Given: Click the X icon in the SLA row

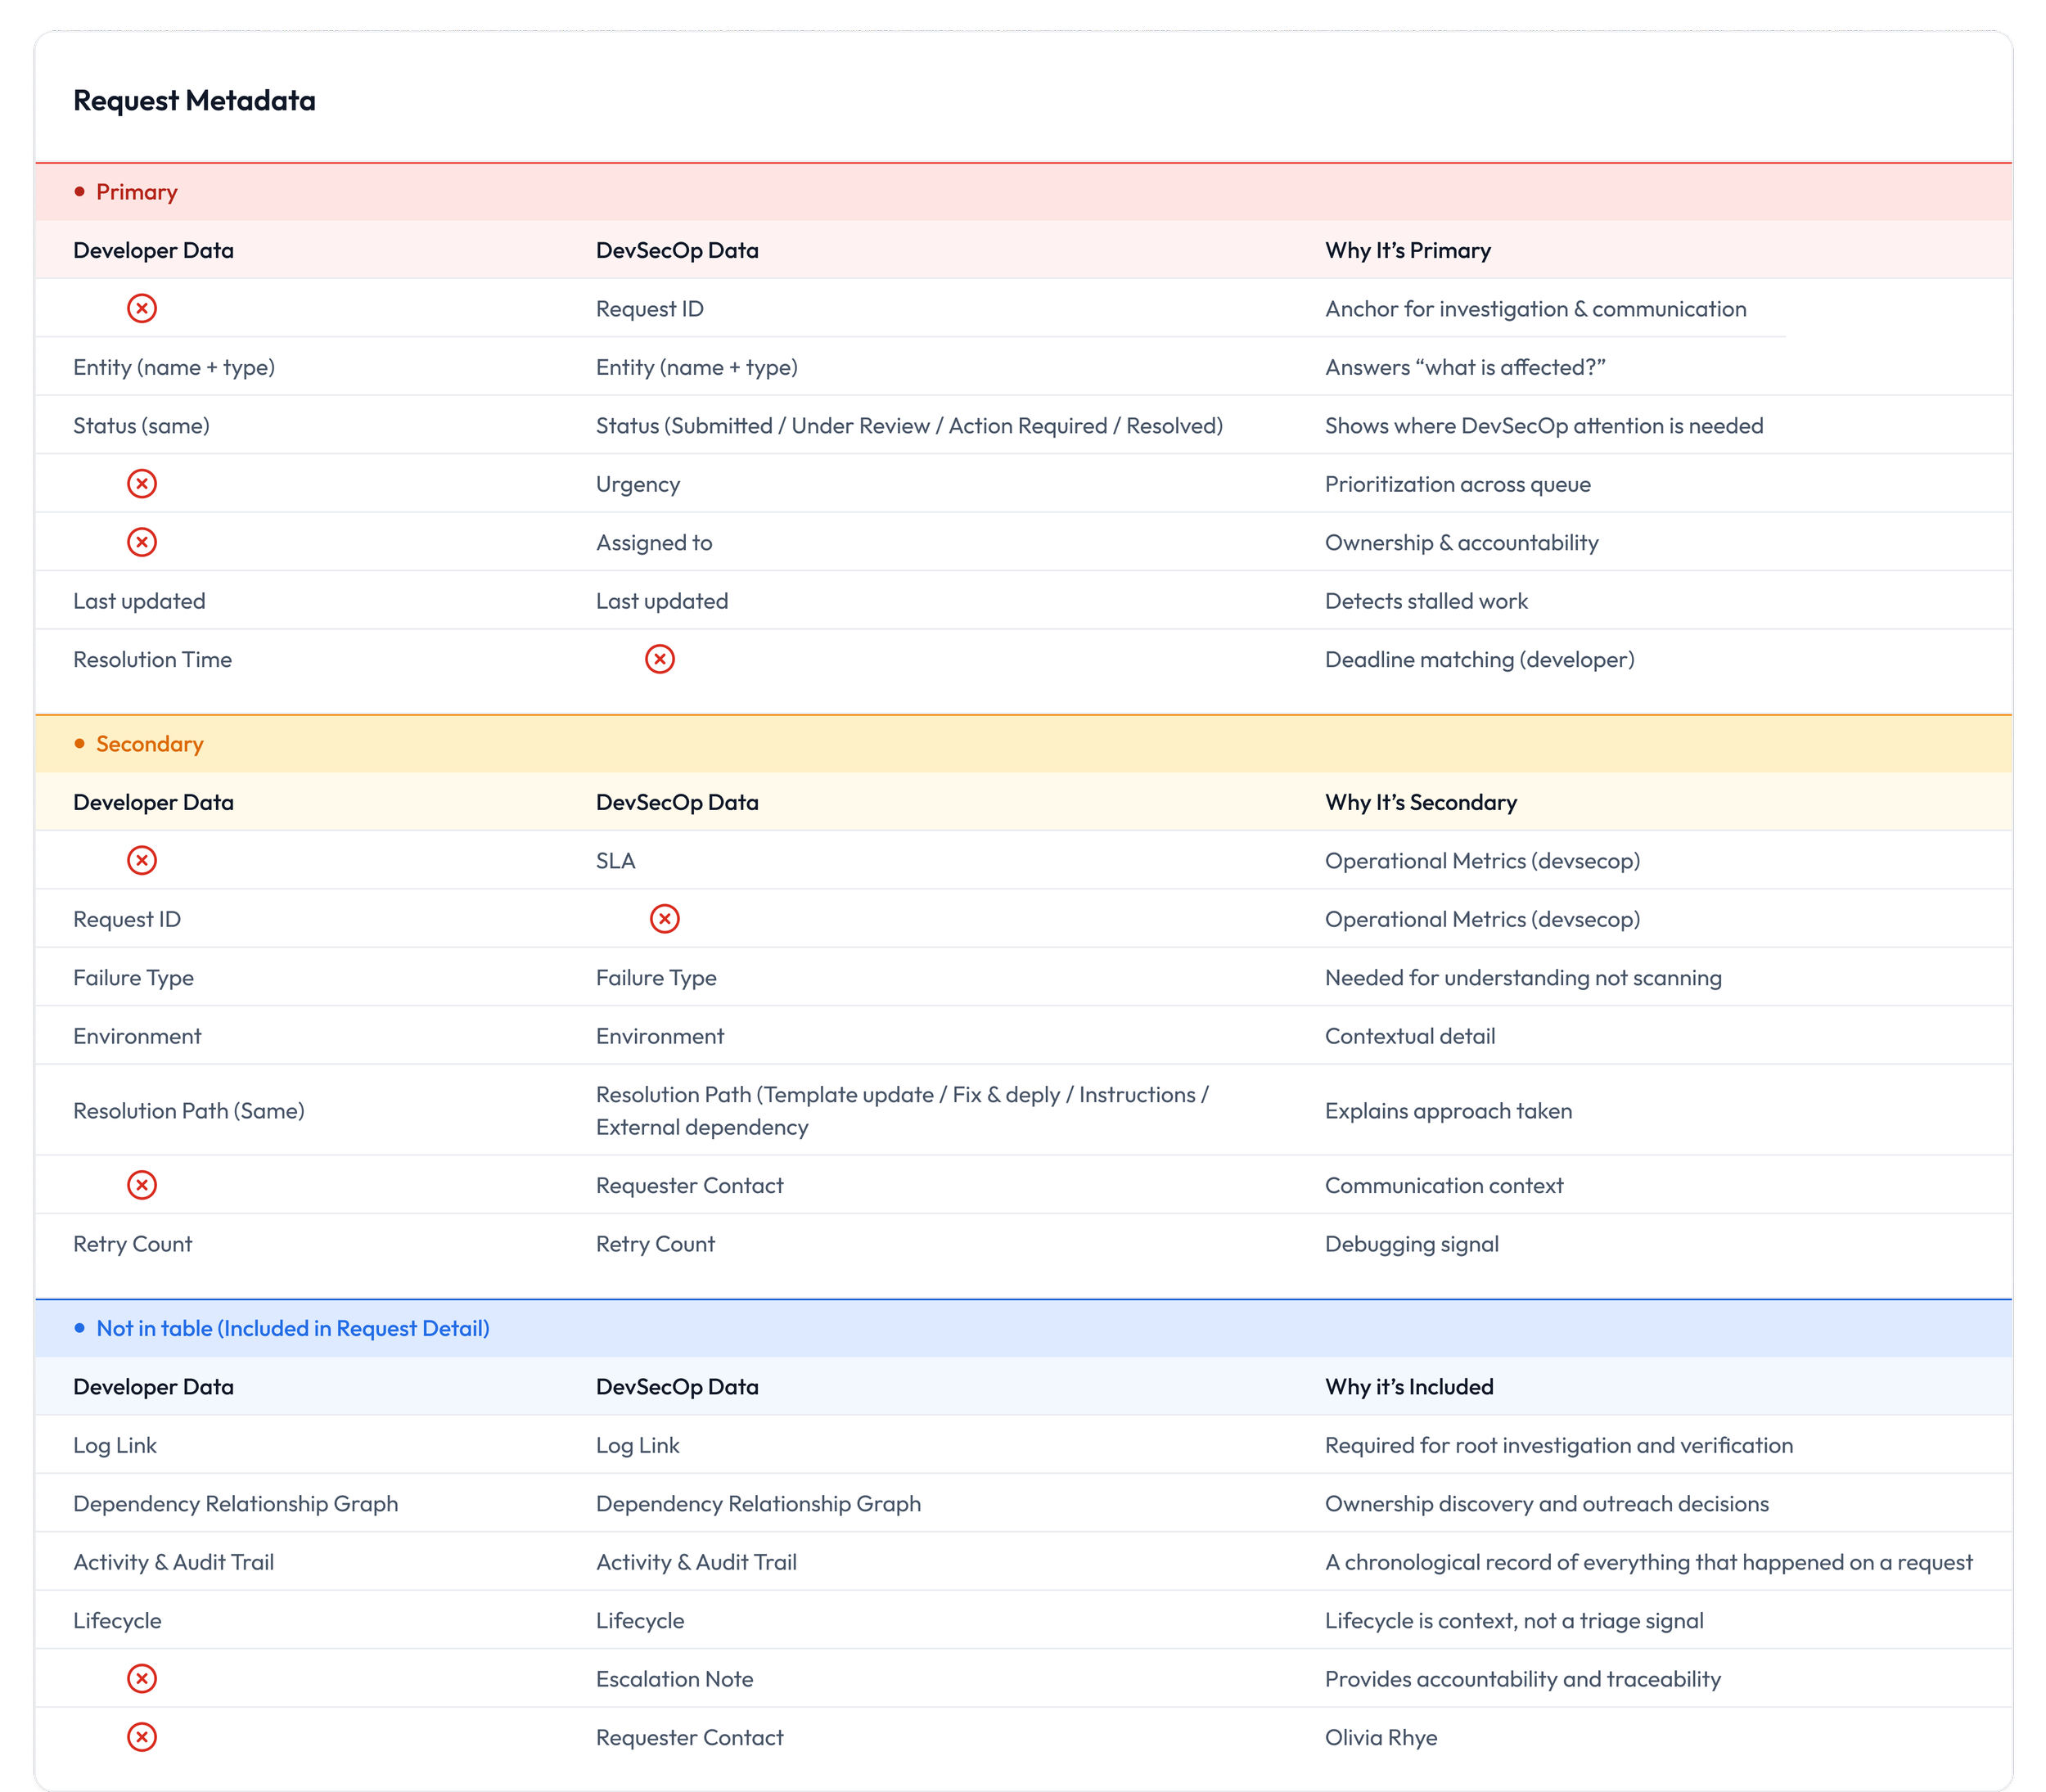Looking at the screenshot, I should pos(142,860).
